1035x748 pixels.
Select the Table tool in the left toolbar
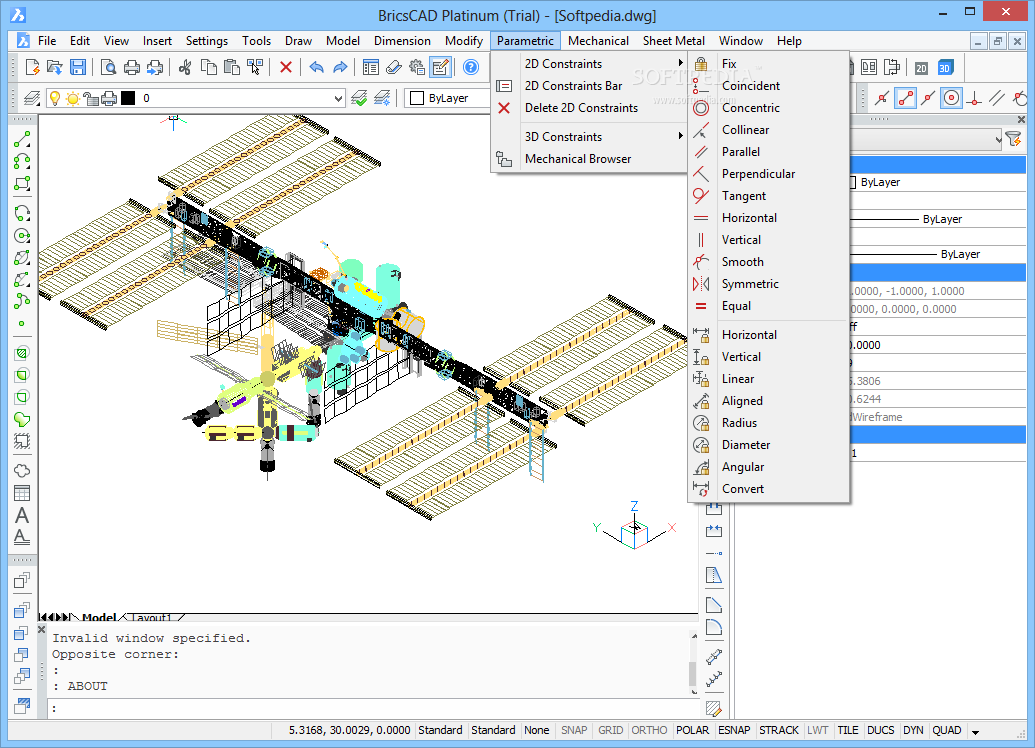(22, 493)
